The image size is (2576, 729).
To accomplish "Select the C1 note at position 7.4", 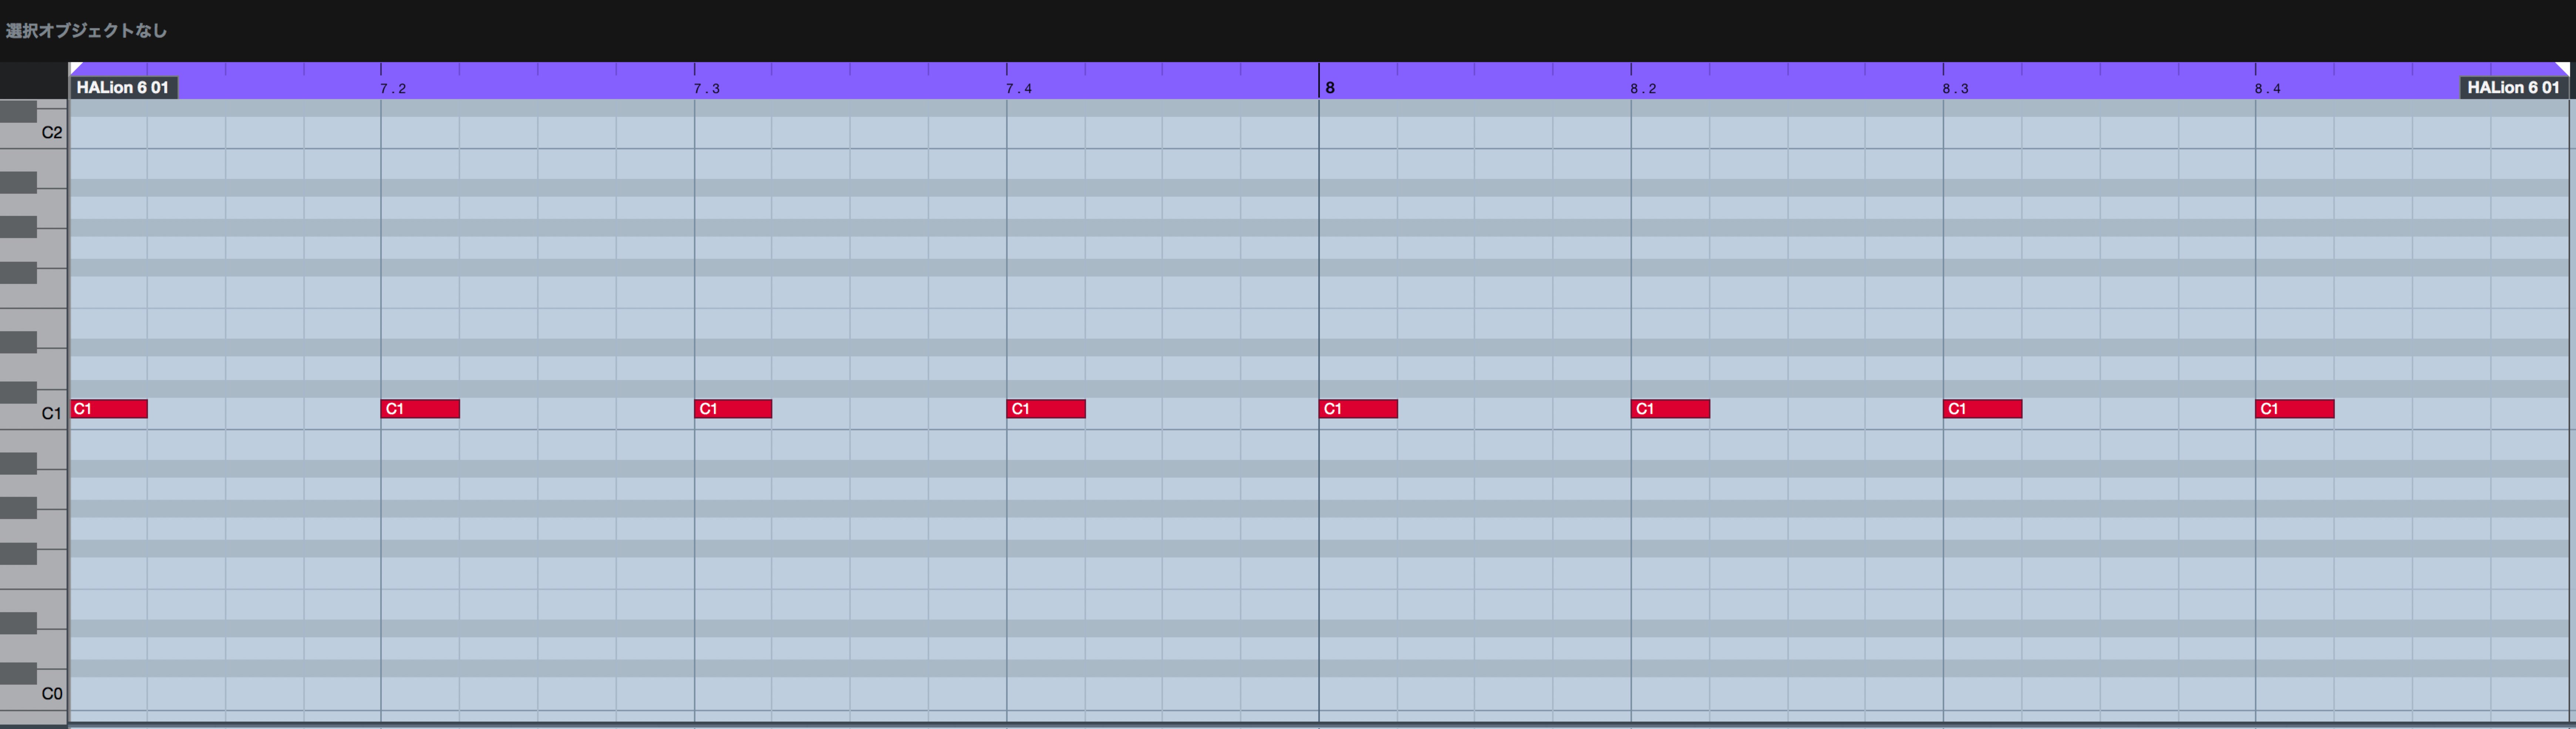I will click(x=1046, y=409).
